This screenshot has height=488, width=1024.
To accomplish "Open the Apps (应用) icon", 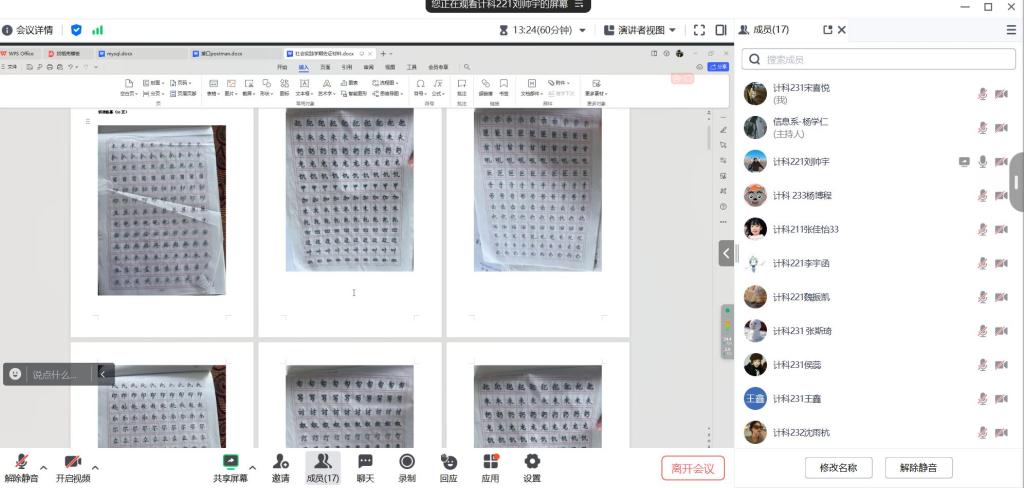I will pos(490,462).
